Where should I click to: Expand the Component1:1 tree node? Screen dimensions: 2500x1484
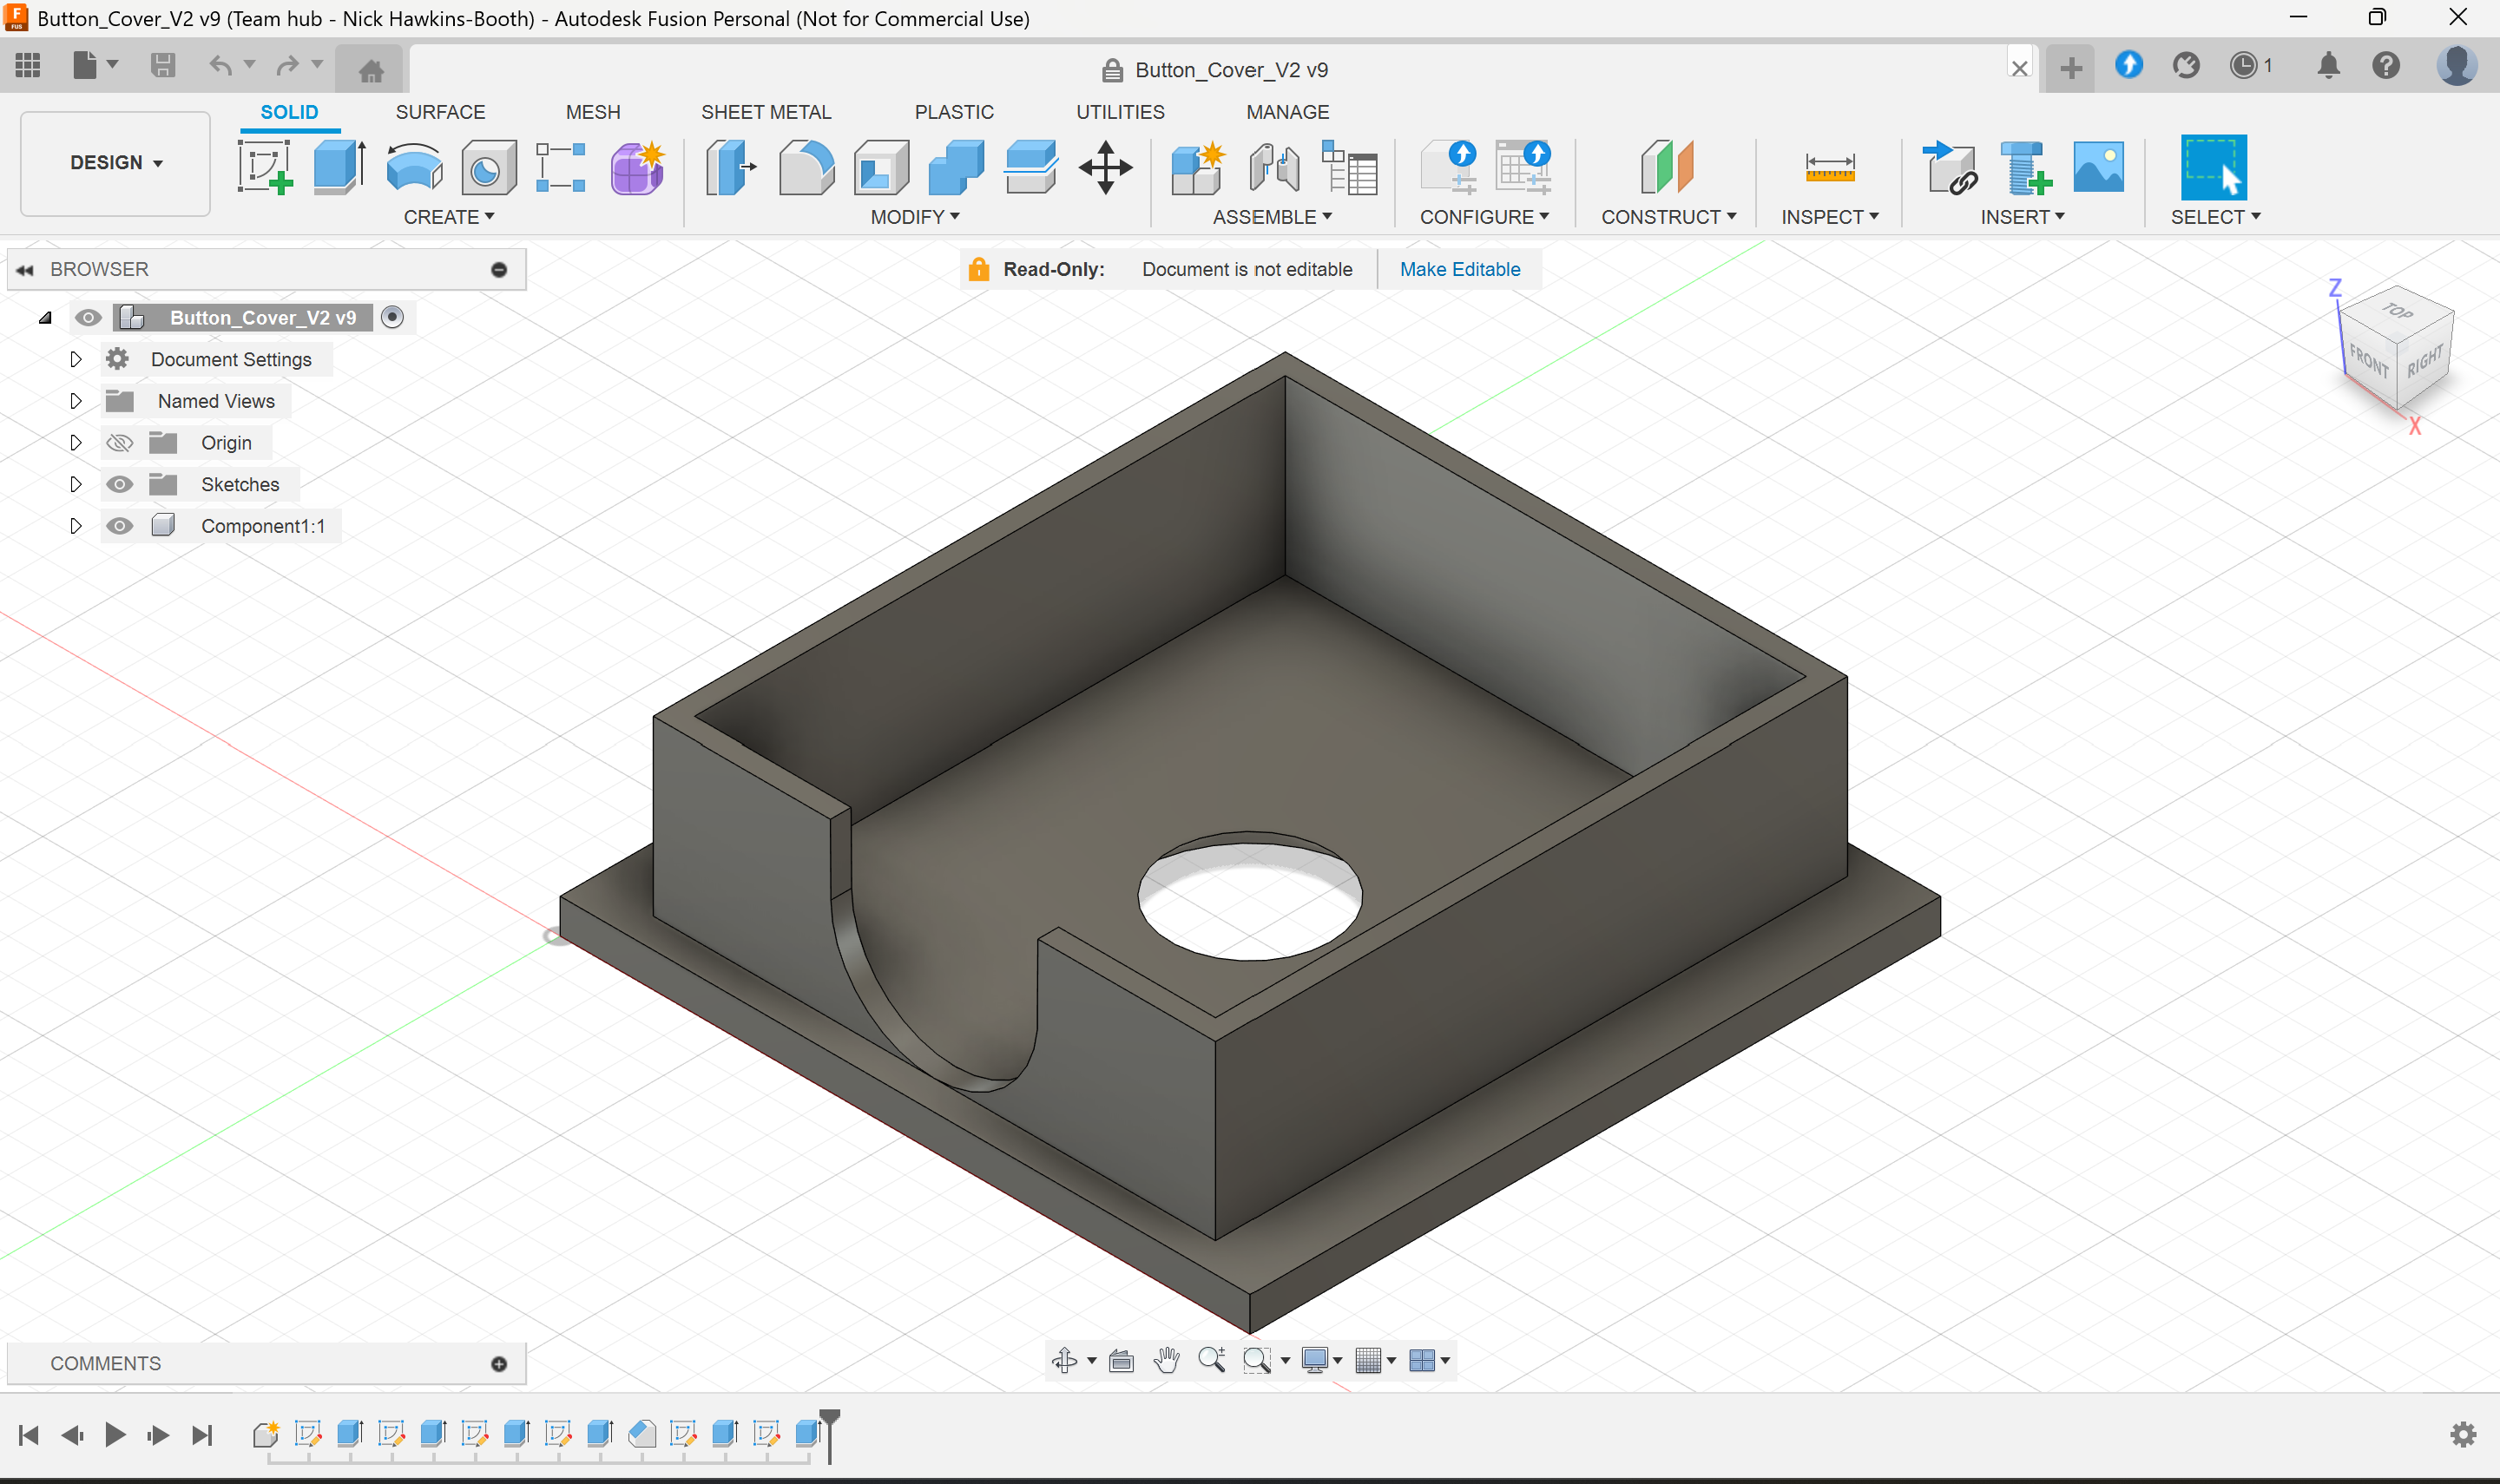[x=76, y=526]
